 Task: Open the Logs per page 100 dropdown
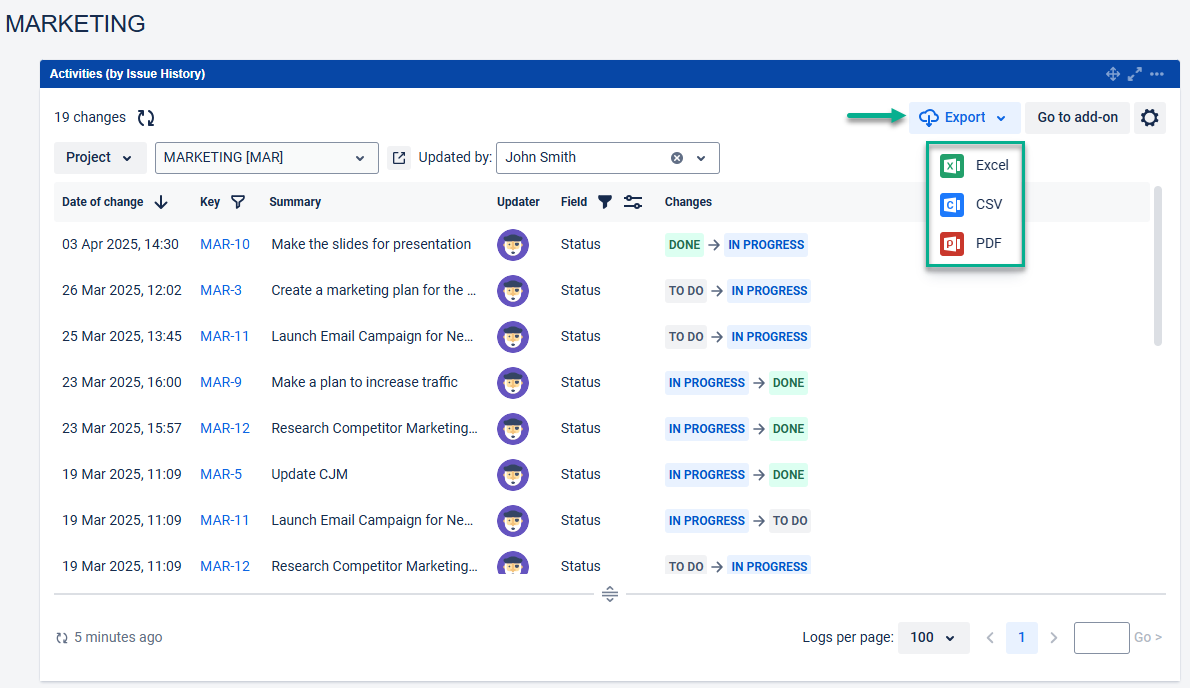[x=933, y=638]
